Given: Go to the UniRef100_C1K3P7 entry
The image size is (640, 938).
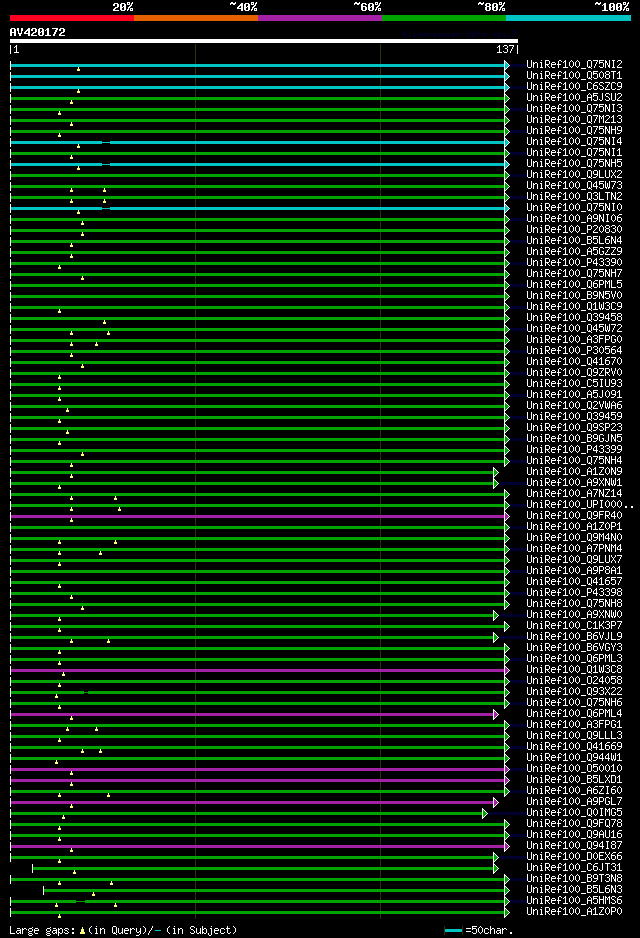Looking at the screenshot, I should [574, 625].
